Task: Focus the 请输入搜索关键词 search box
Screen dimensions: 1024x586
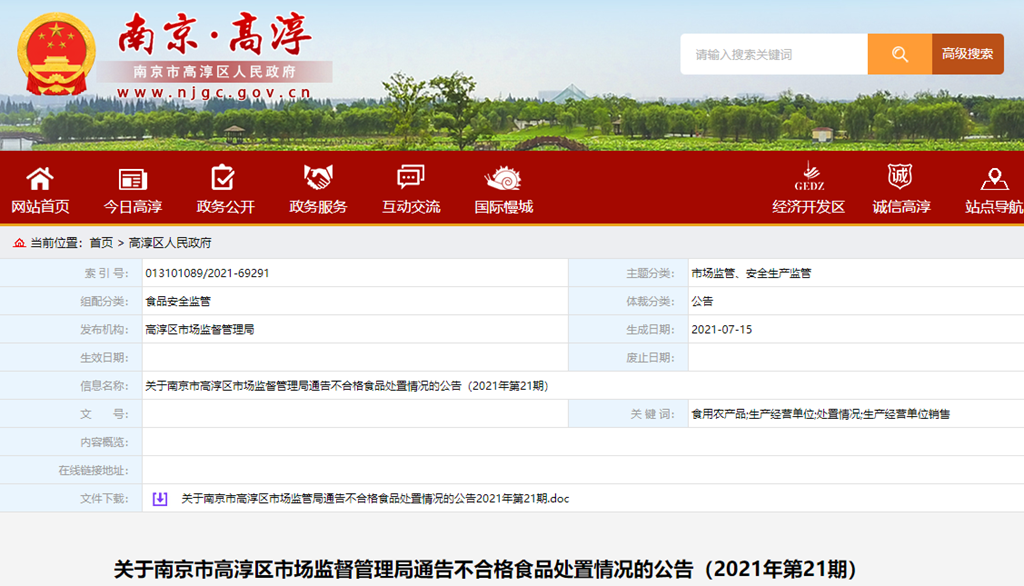Action: 773,54
